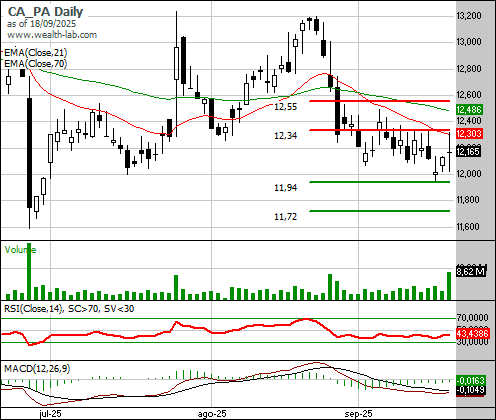Viewport: 496px width, 420px height.
Task: Click the ago-25 time axis label
Action: point(212,414)
